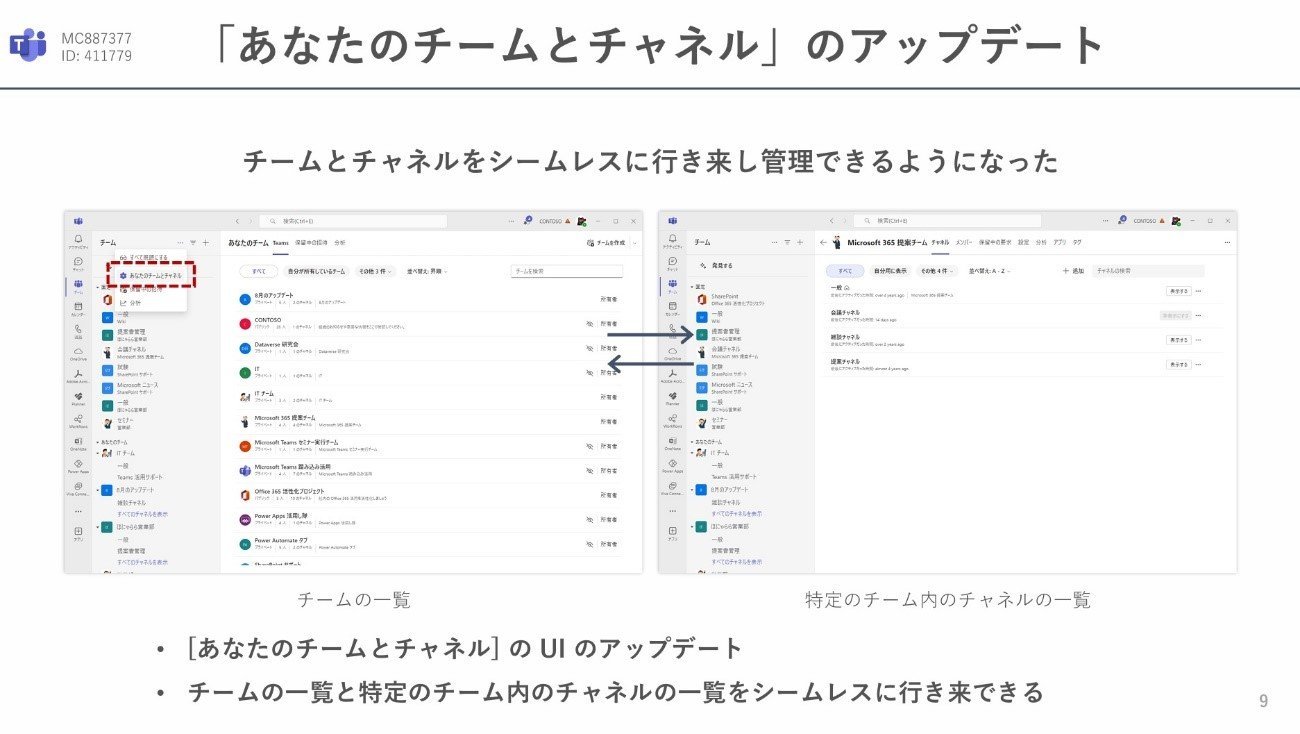Image resolution: width=1300 pixels, height=734 pixels.
Task: Open Planner icon in team list window rail
Action: [77, 399]
